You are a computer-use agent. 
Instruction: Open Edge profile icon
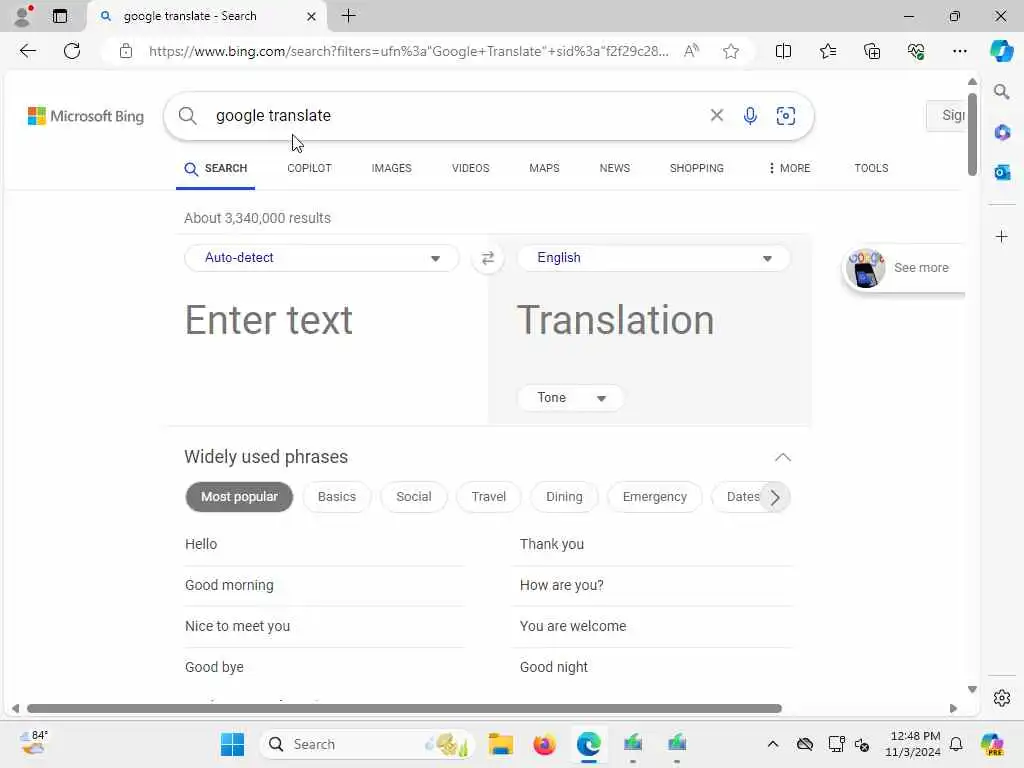[23, 16]
